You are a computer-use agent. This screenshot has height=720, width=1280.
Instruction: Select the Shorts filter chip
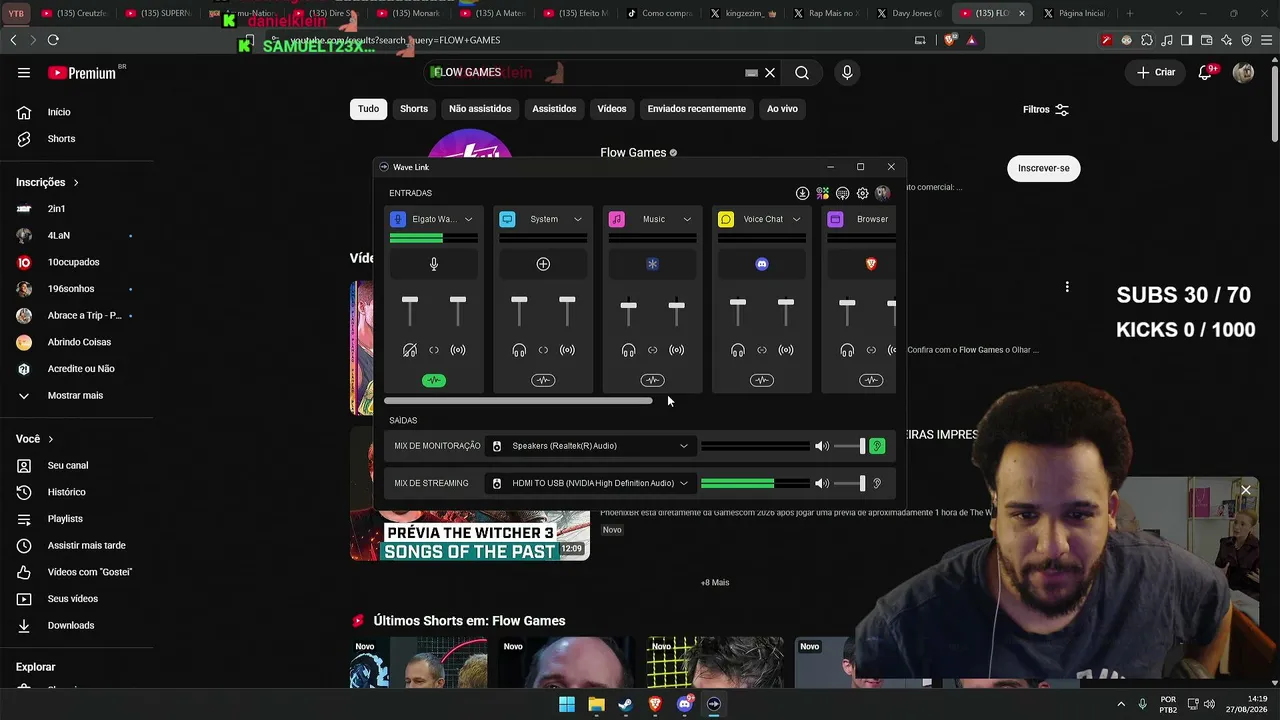(414, 109)
